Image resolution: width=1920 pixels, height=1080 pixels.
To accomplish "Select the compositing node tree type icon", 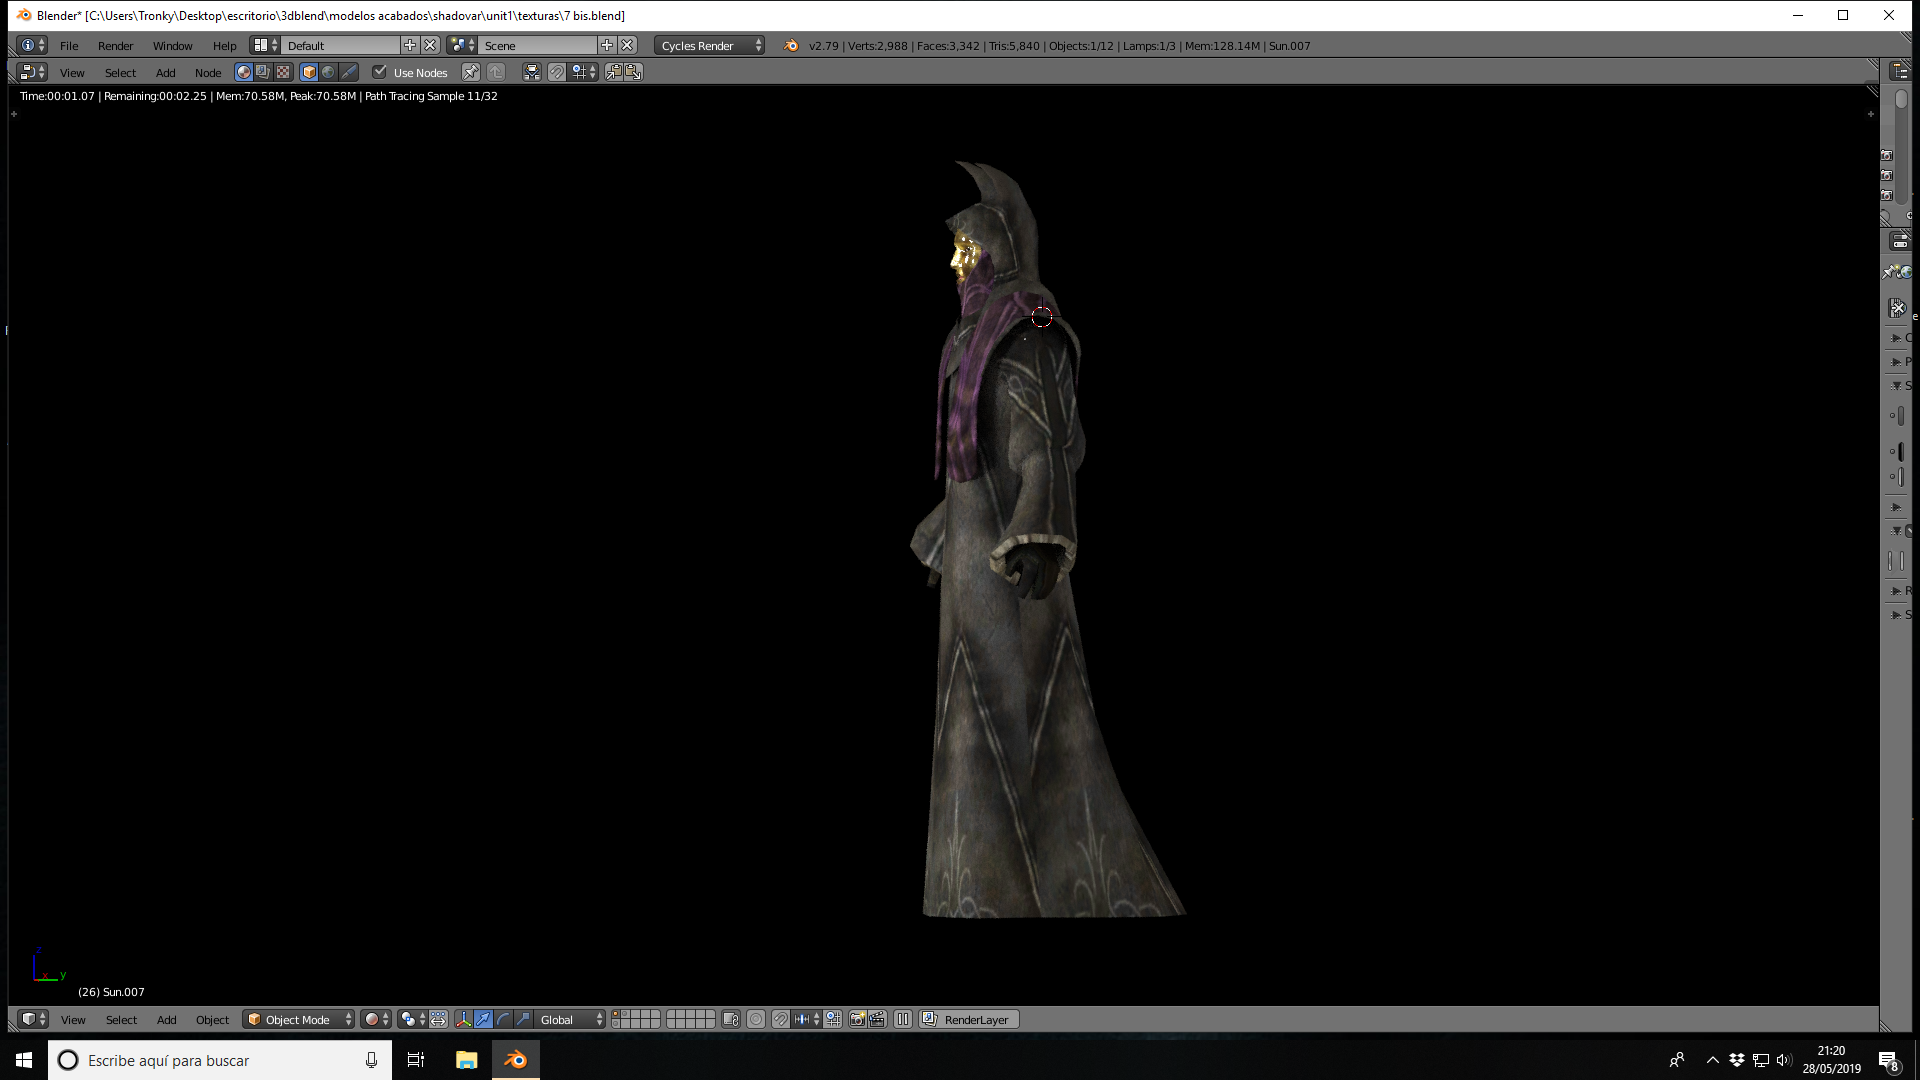I will (x=263, y=72).
